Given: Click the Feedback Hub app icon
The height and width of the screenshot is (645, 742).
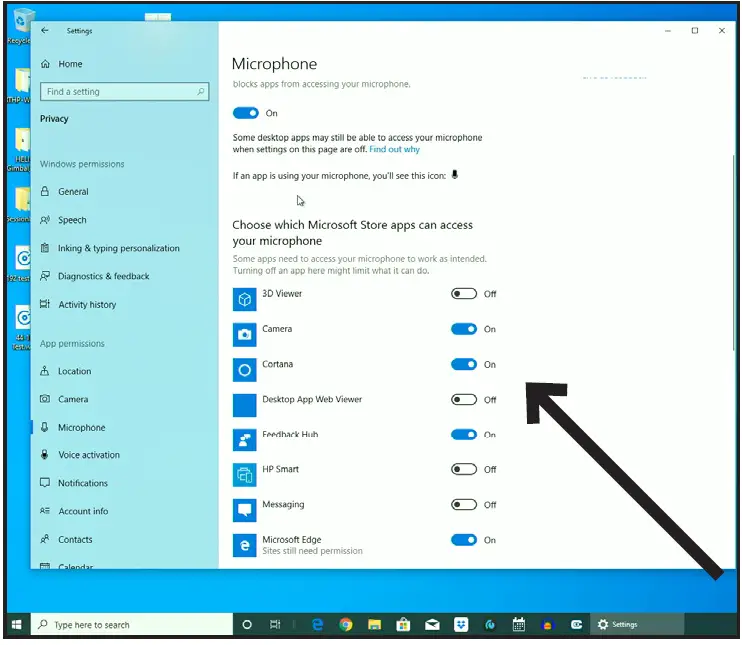Looking at the screenshot, I should 244,440.
